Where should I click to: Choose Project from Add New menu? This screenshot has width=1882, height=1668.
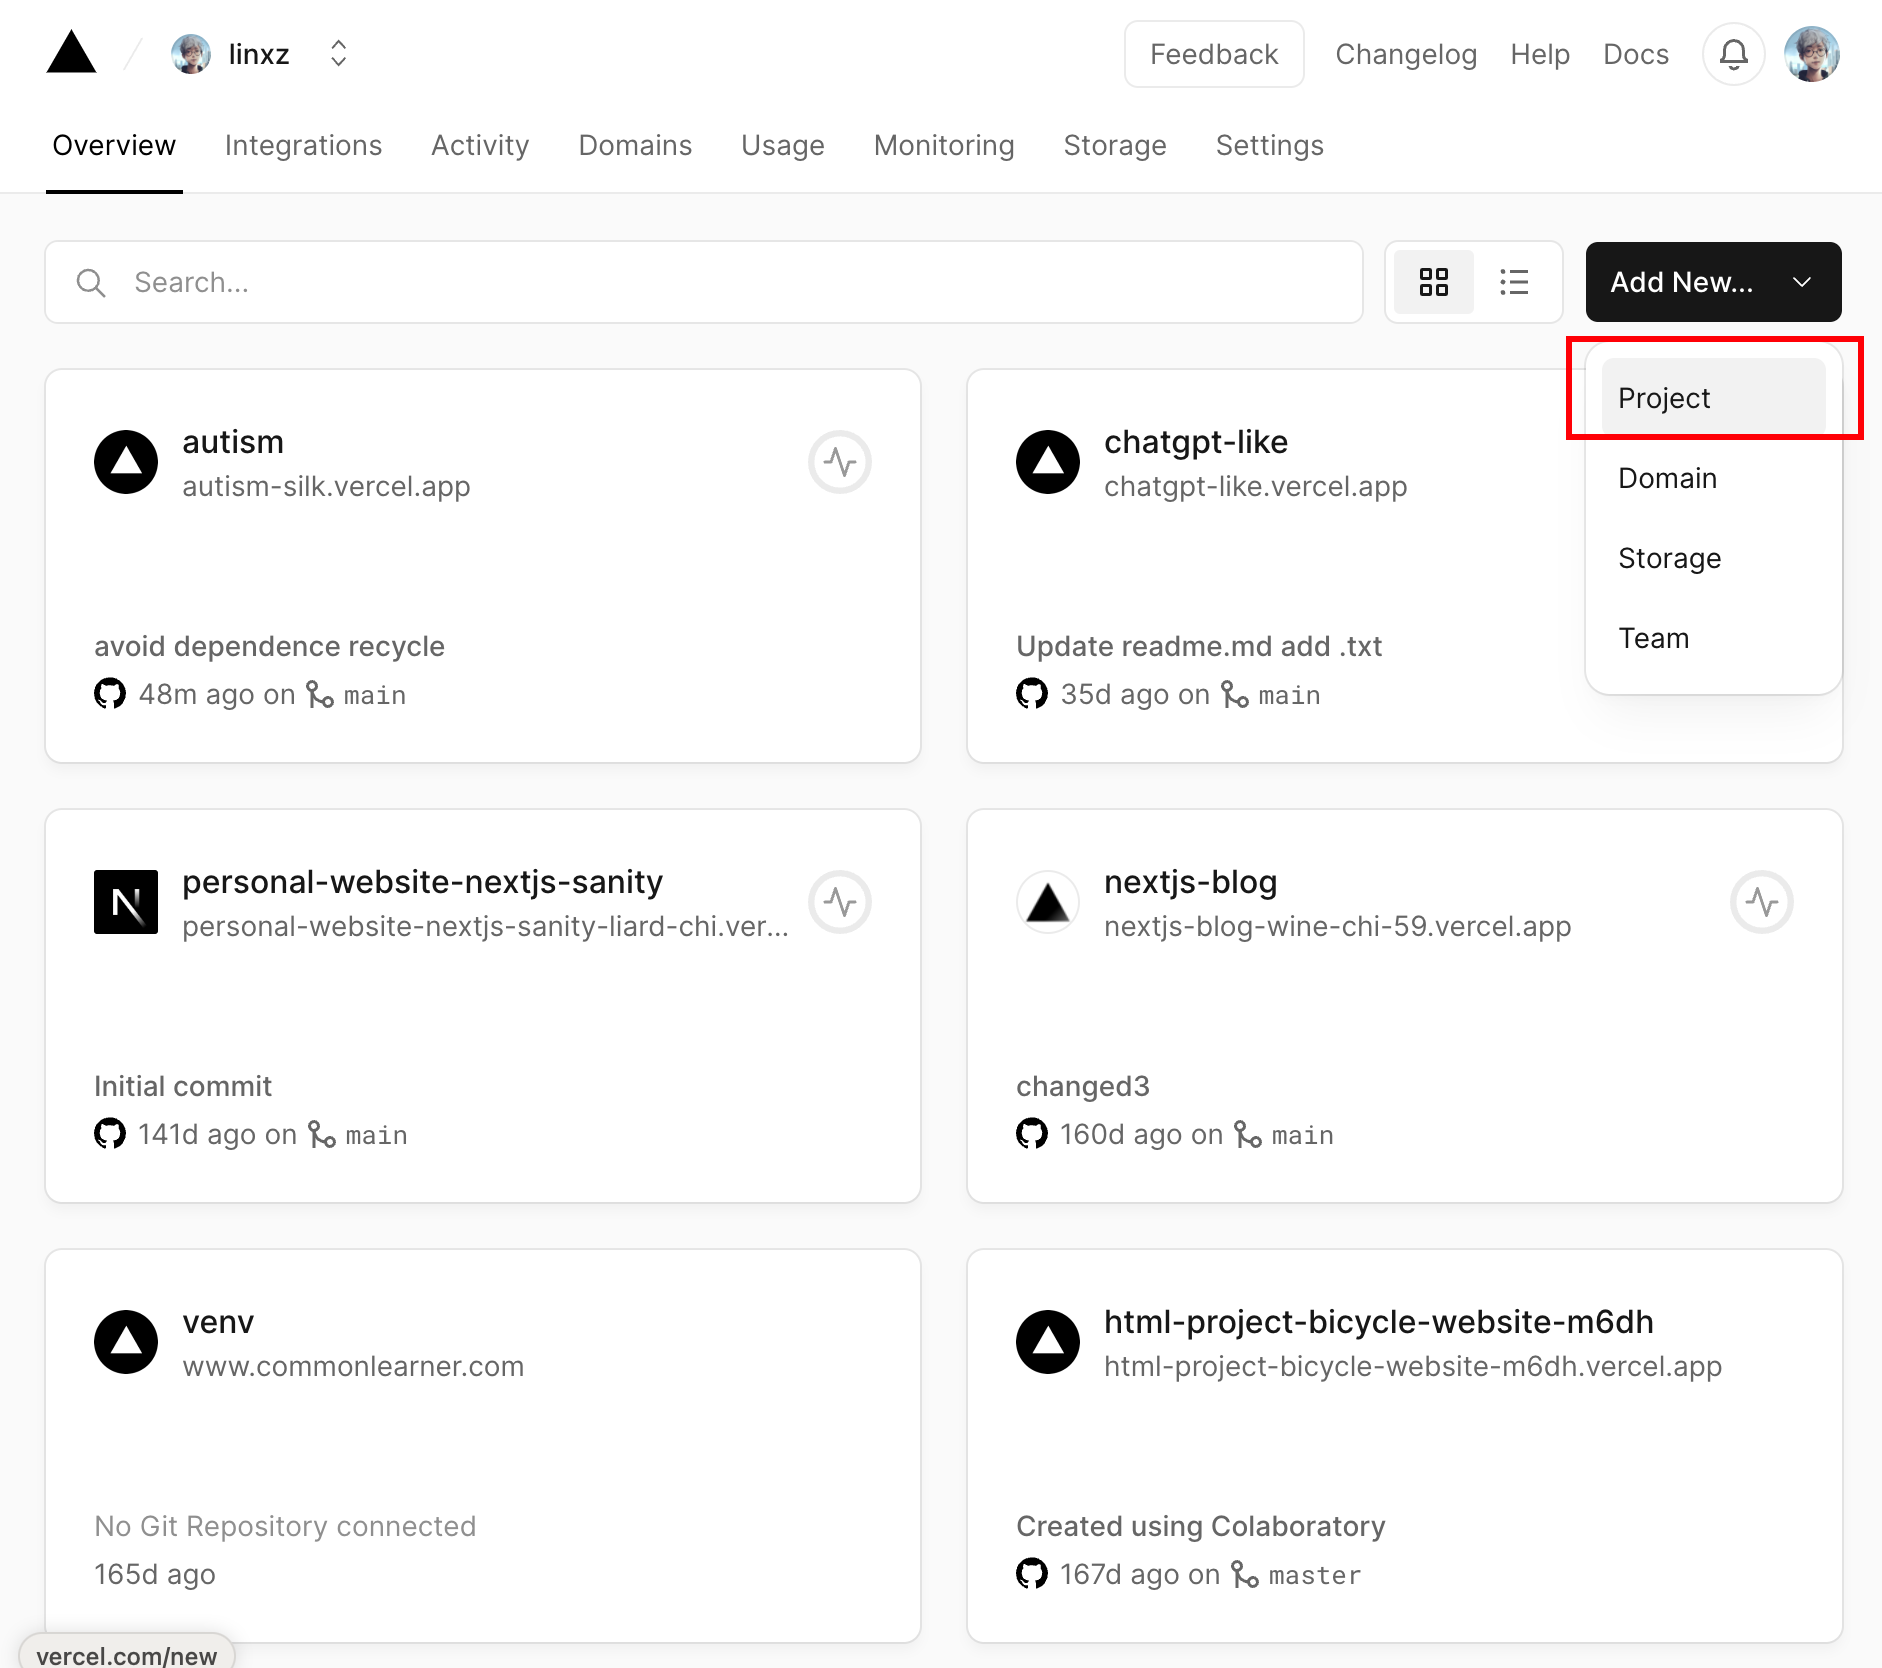pos(1714,398)
